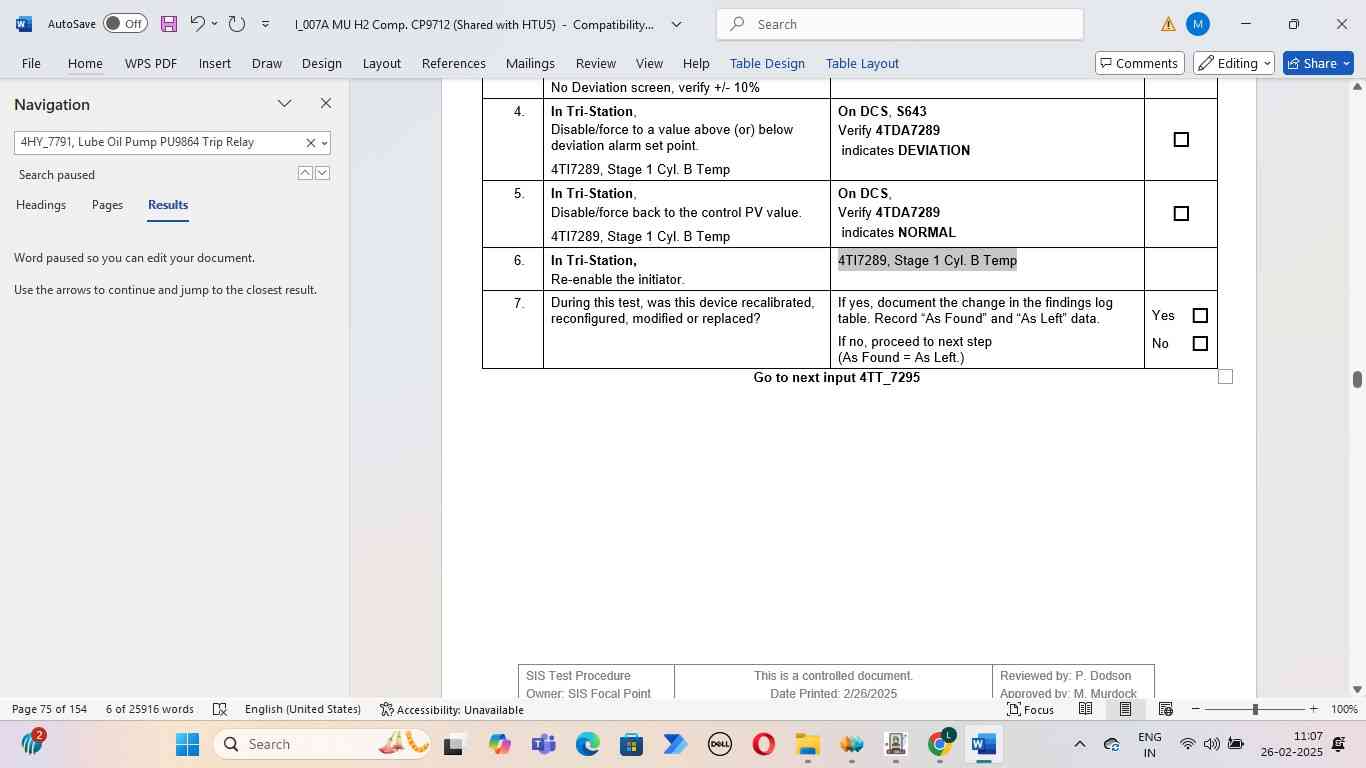Viewport: 1366px width, 768px height.
Task: Open Google Chrome from taskbar
Action: tap(939, 744)
